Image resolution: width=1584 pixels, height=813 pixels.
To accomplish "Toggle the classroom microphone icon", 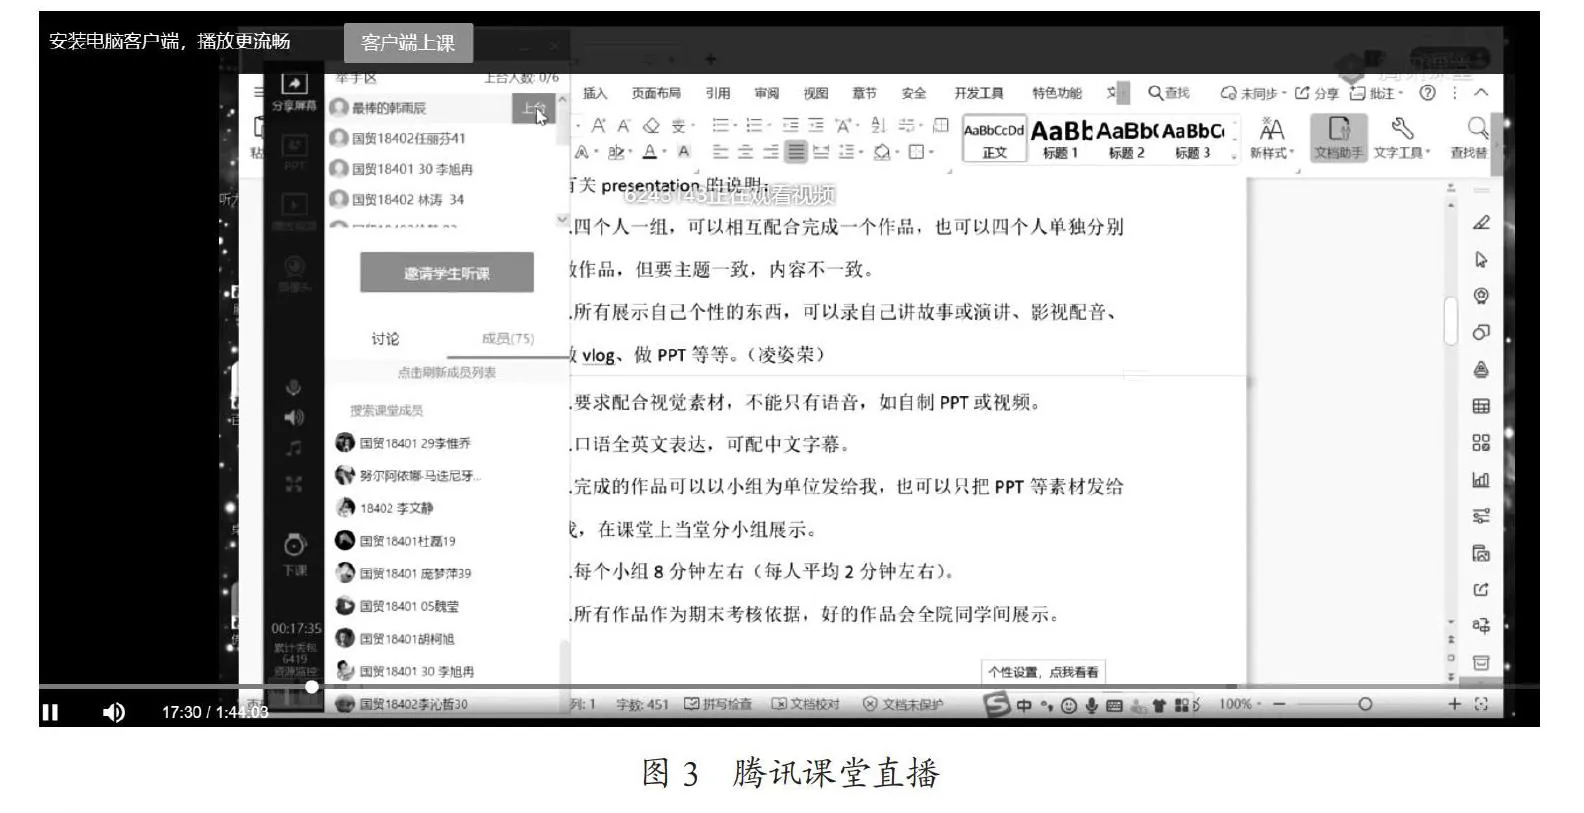I will 294,387.
